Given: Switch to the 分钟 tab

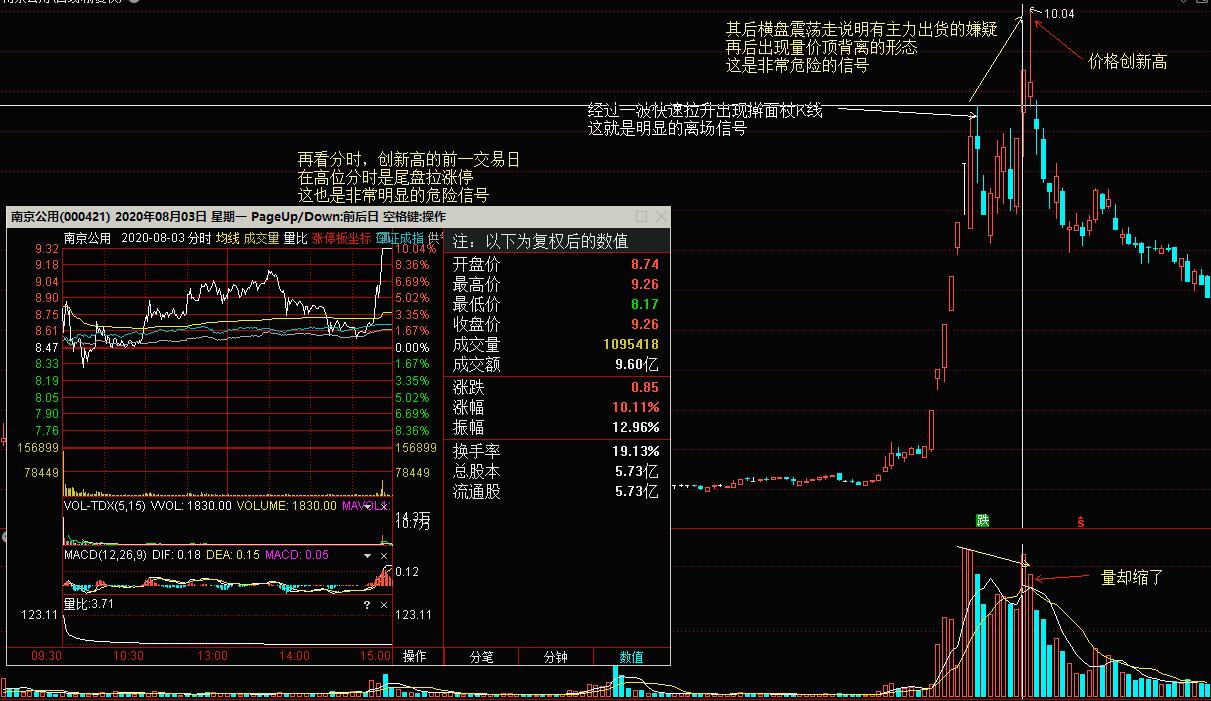Looking at the screenshot, I should coord(555,657).
